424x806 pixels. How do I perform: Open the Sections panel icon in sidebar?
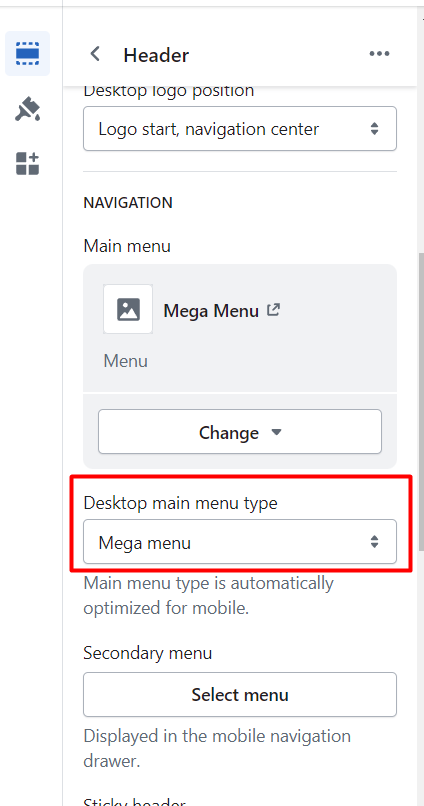click(27, 53)
